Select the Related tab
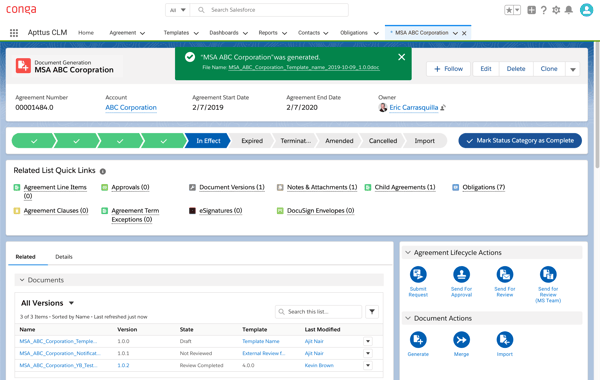 click(x=26, y=257)
